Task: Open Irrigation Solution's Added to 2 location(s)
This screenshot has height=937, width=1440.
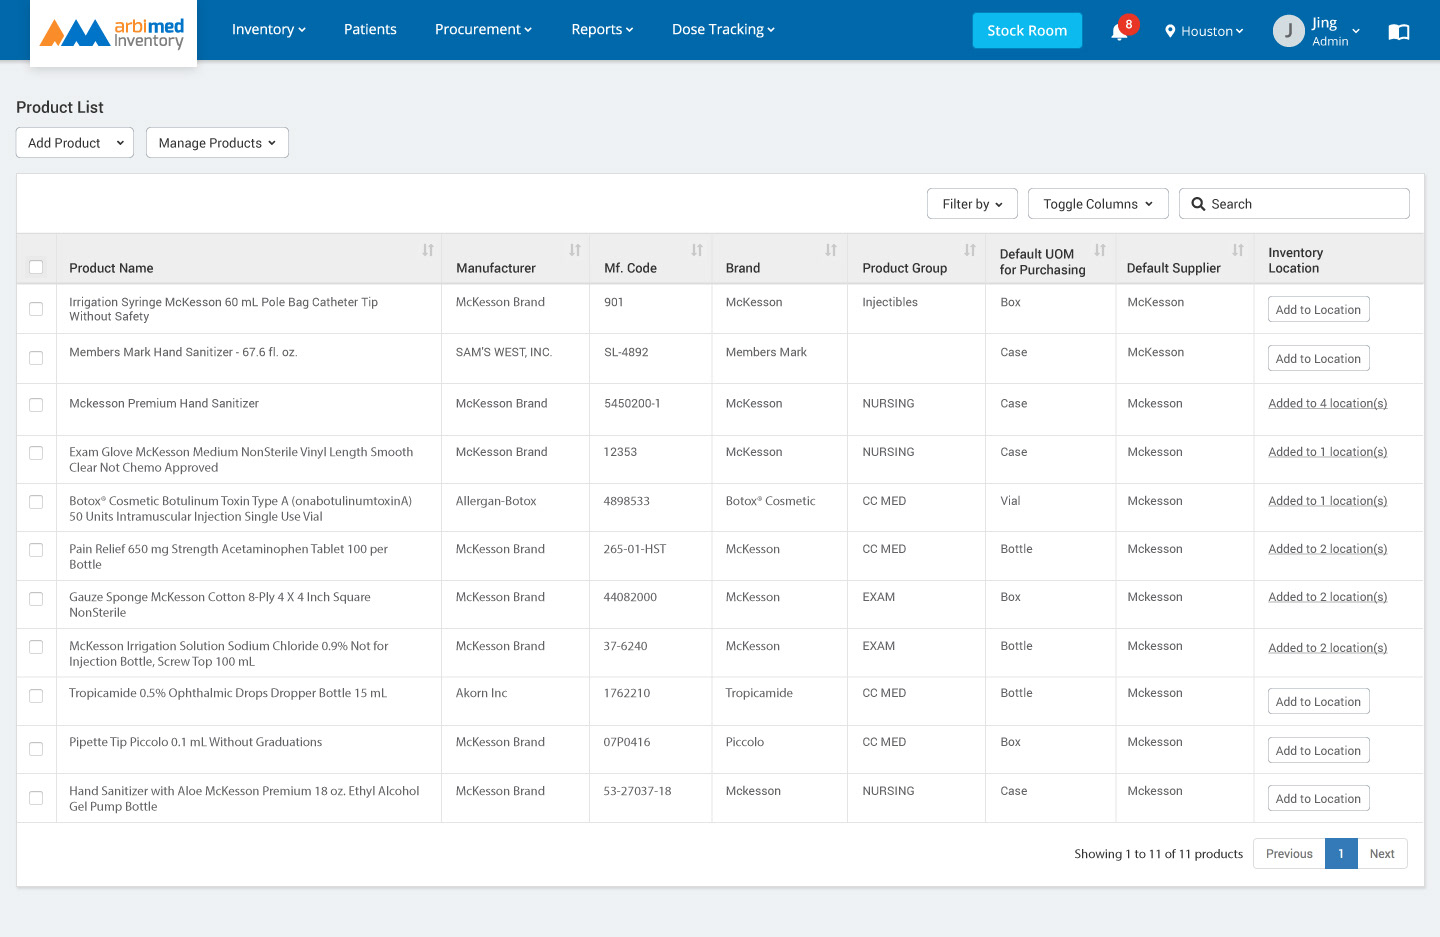Action: pyautogui.click(x=1327, y=648)
